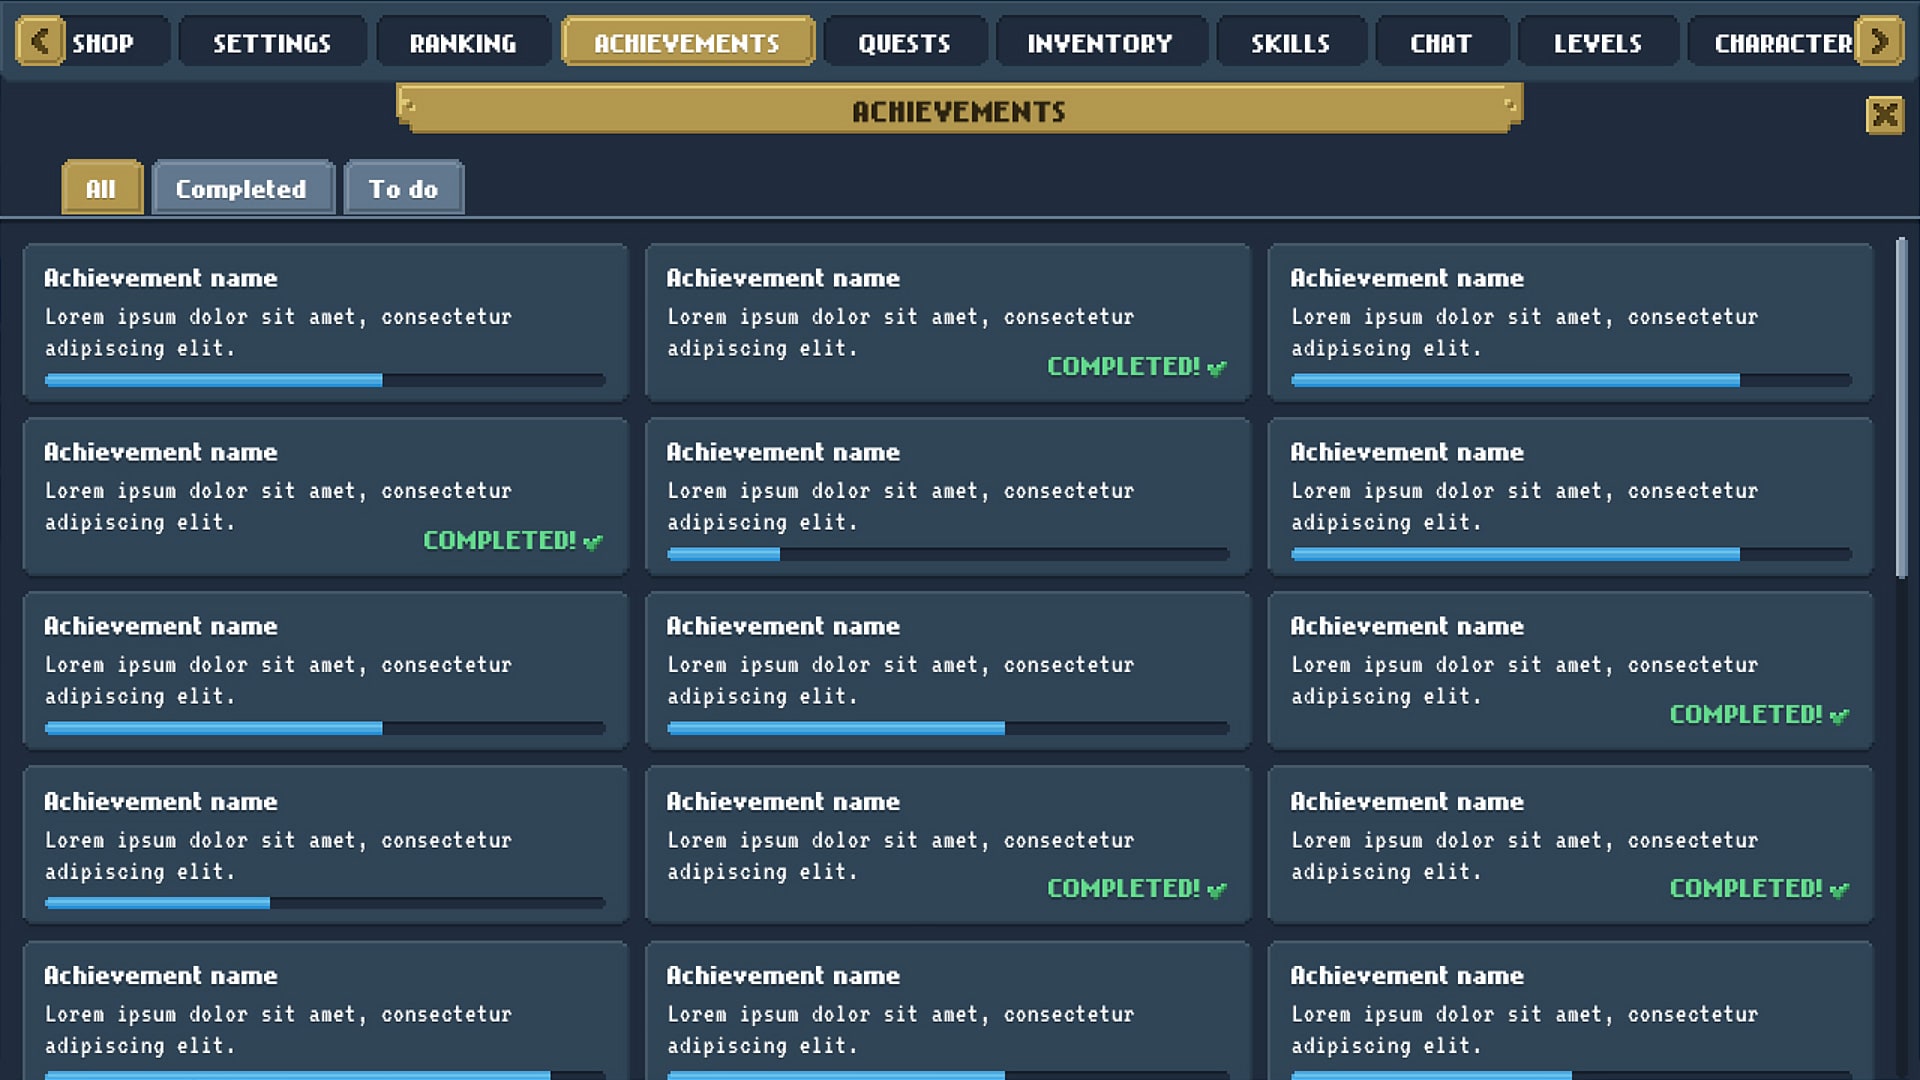Close the Achievements window with the X
Screen dimensions: 1920x1080
pos(1885,114)
